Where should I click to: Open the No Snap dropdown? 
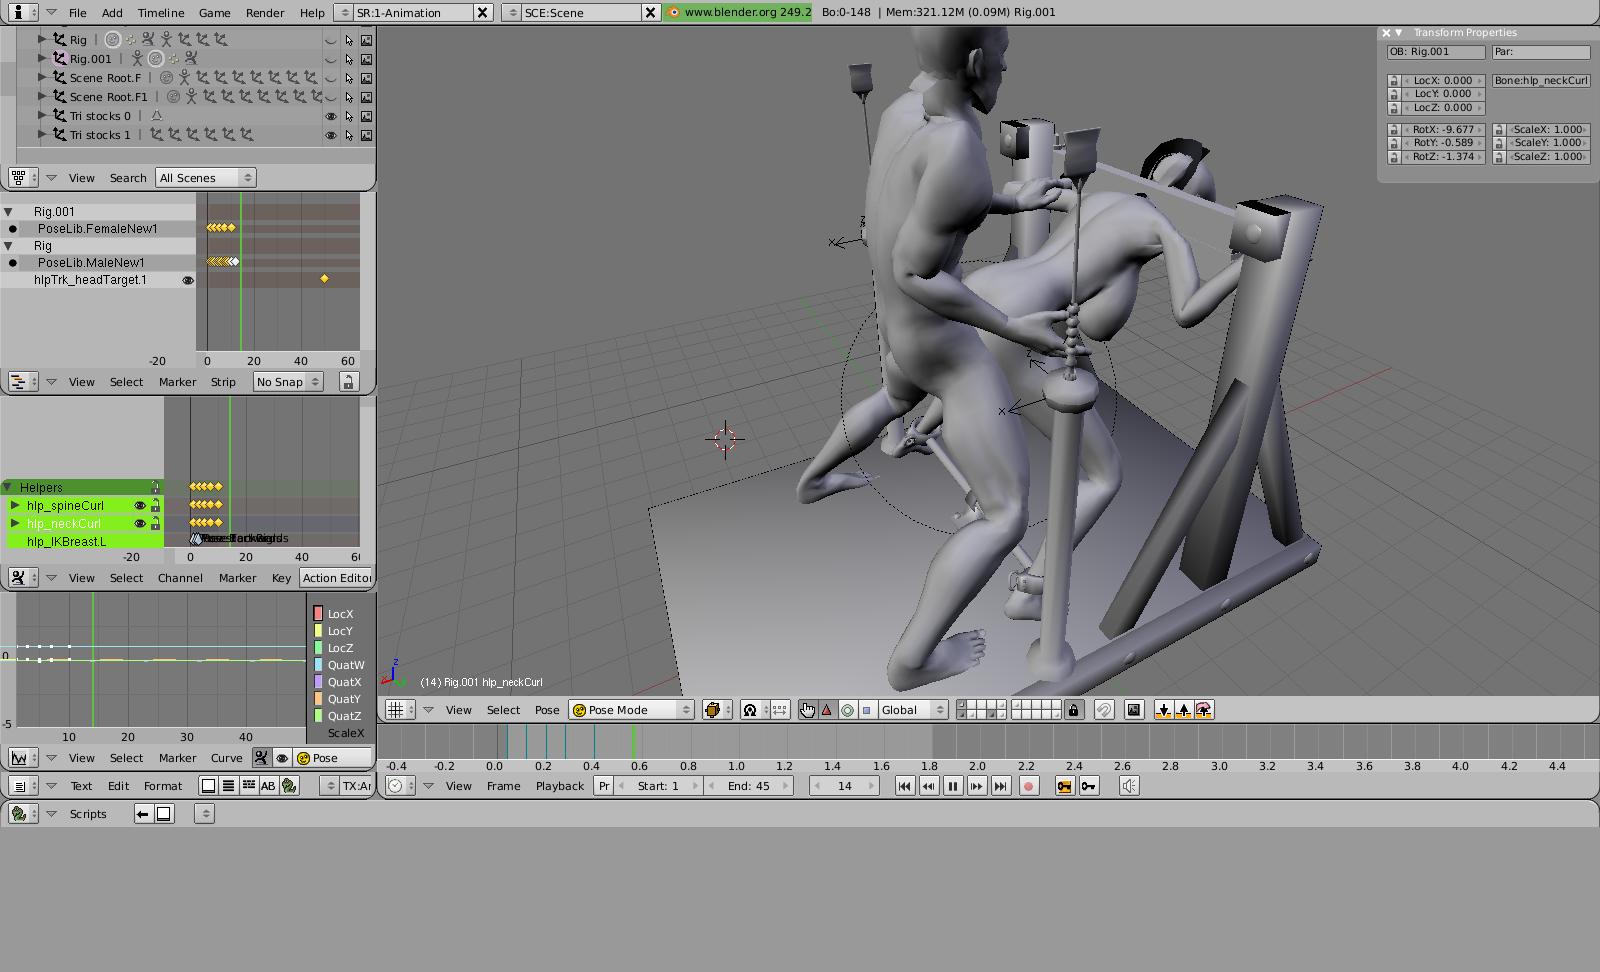(287, 382)
